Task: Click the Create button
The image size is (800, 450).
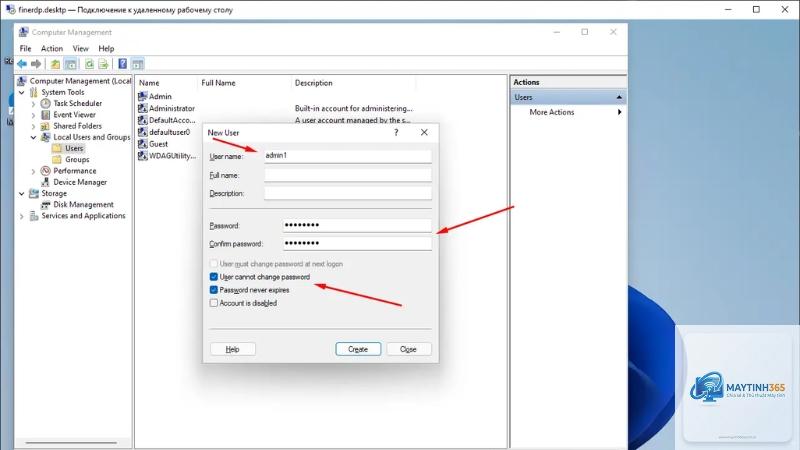Action: click(x=358, y=349)
